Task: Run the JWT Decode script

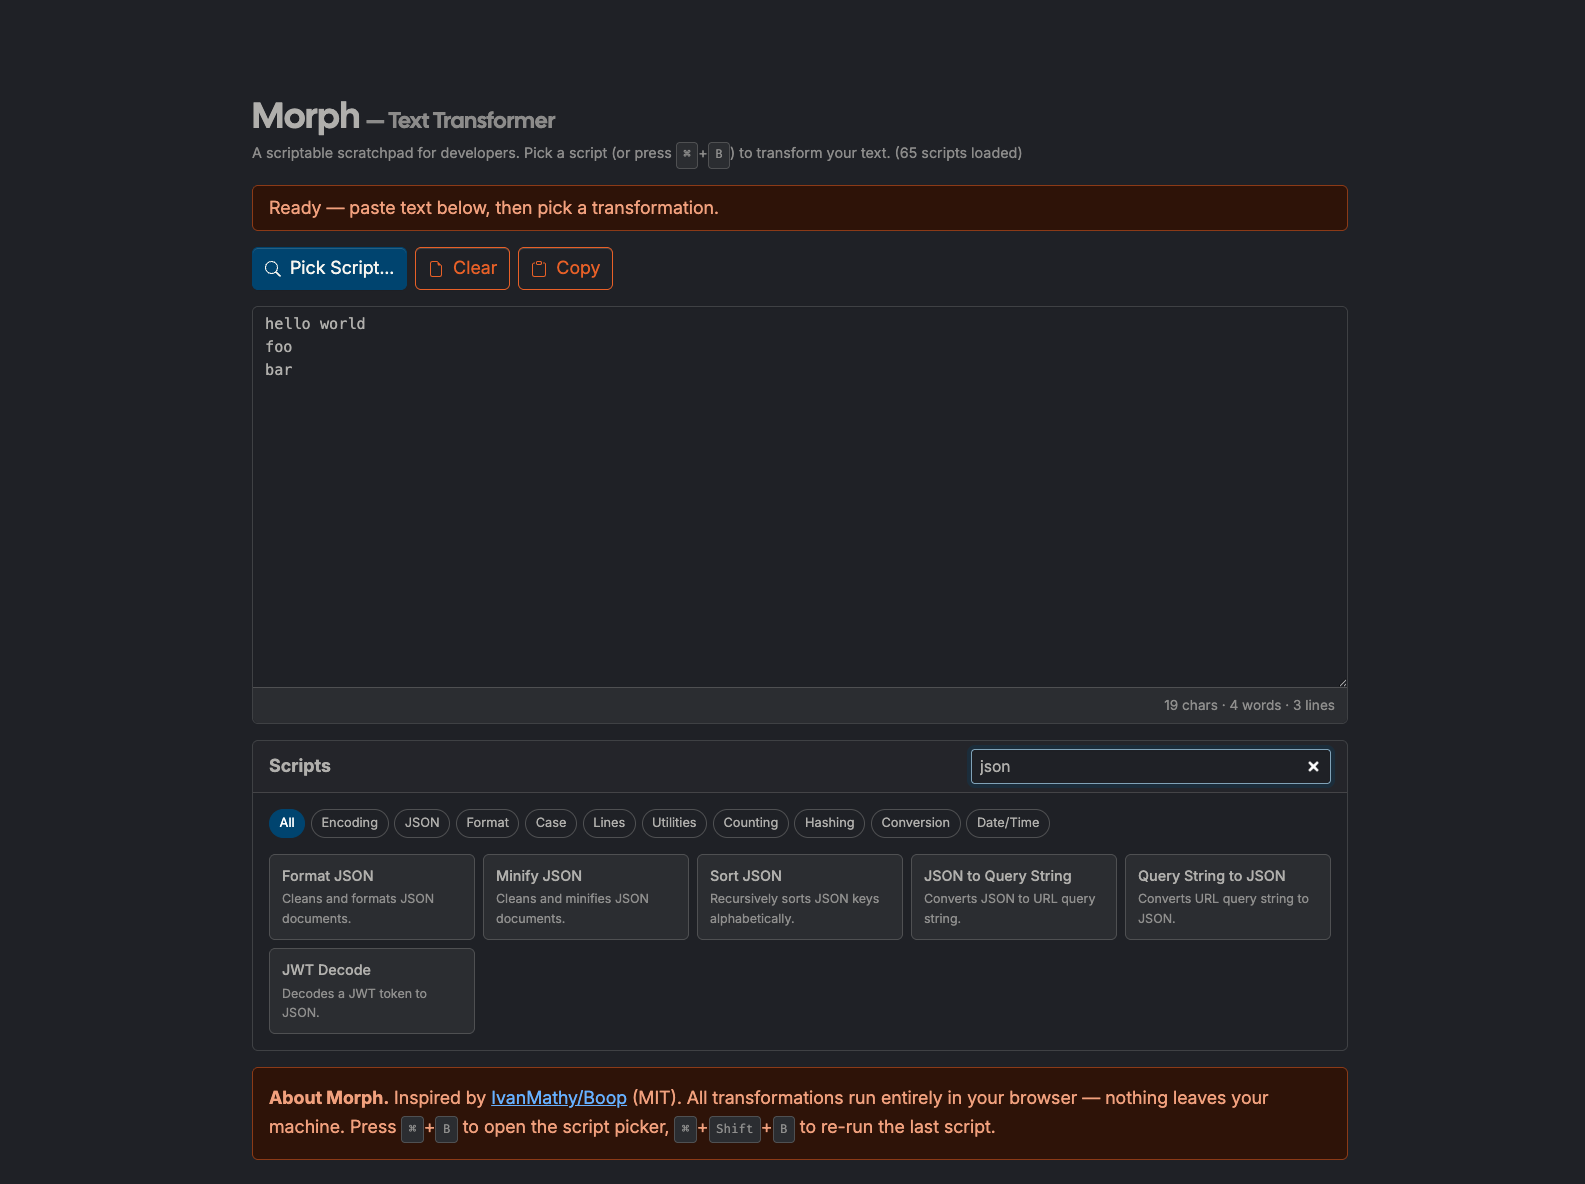Action: [372, 991]
